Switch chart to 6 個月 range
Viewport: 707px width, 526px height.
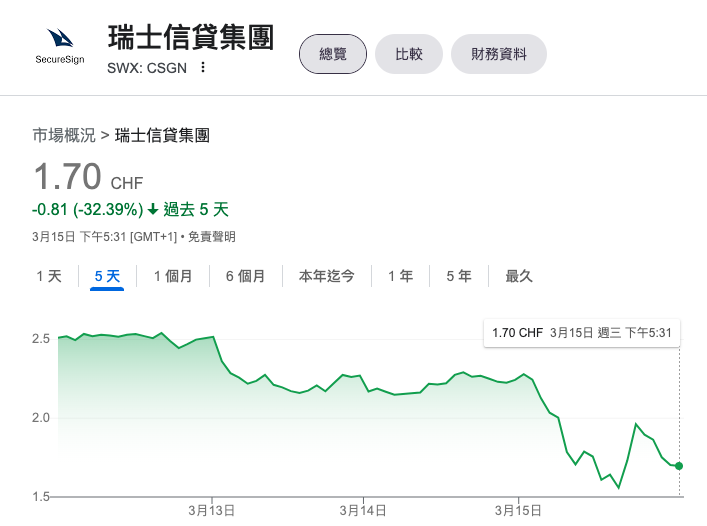point(245,276)
